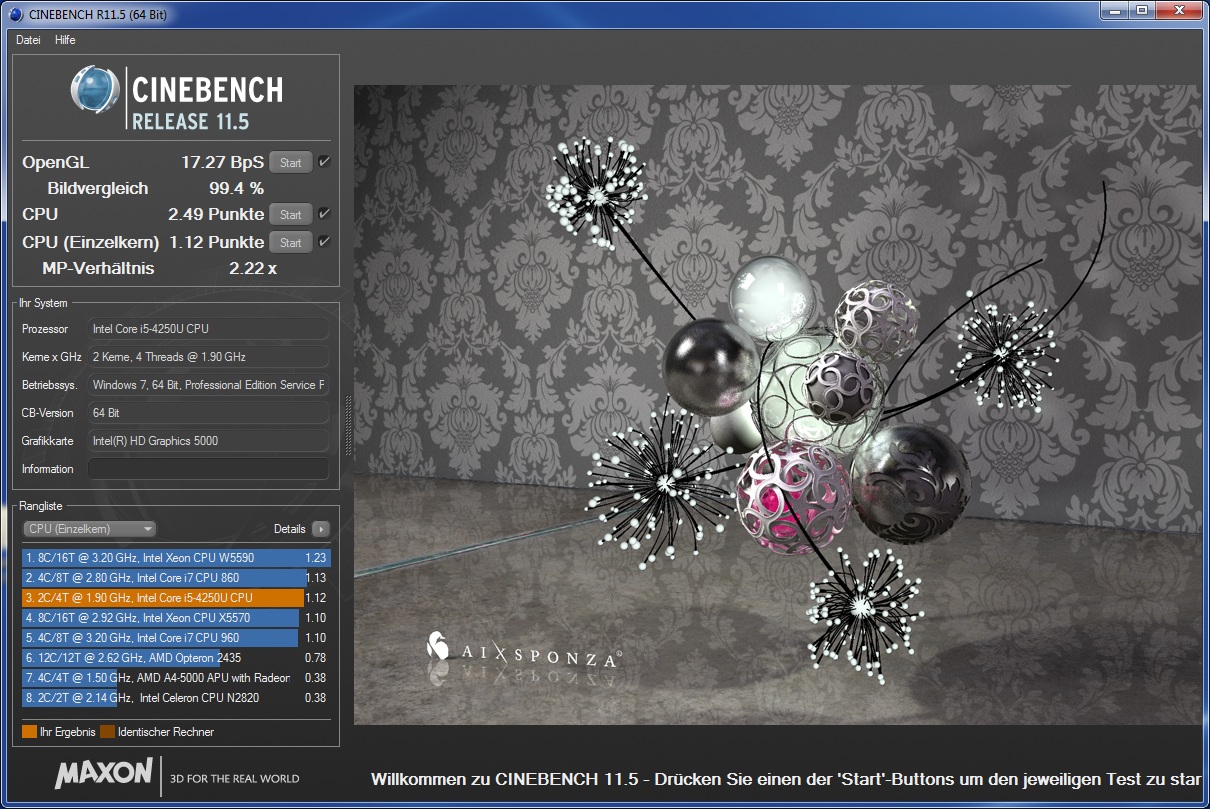Open the Hilfe menu
The height and width of the screenshot is (809, 1210).
(x=65, y=40)
